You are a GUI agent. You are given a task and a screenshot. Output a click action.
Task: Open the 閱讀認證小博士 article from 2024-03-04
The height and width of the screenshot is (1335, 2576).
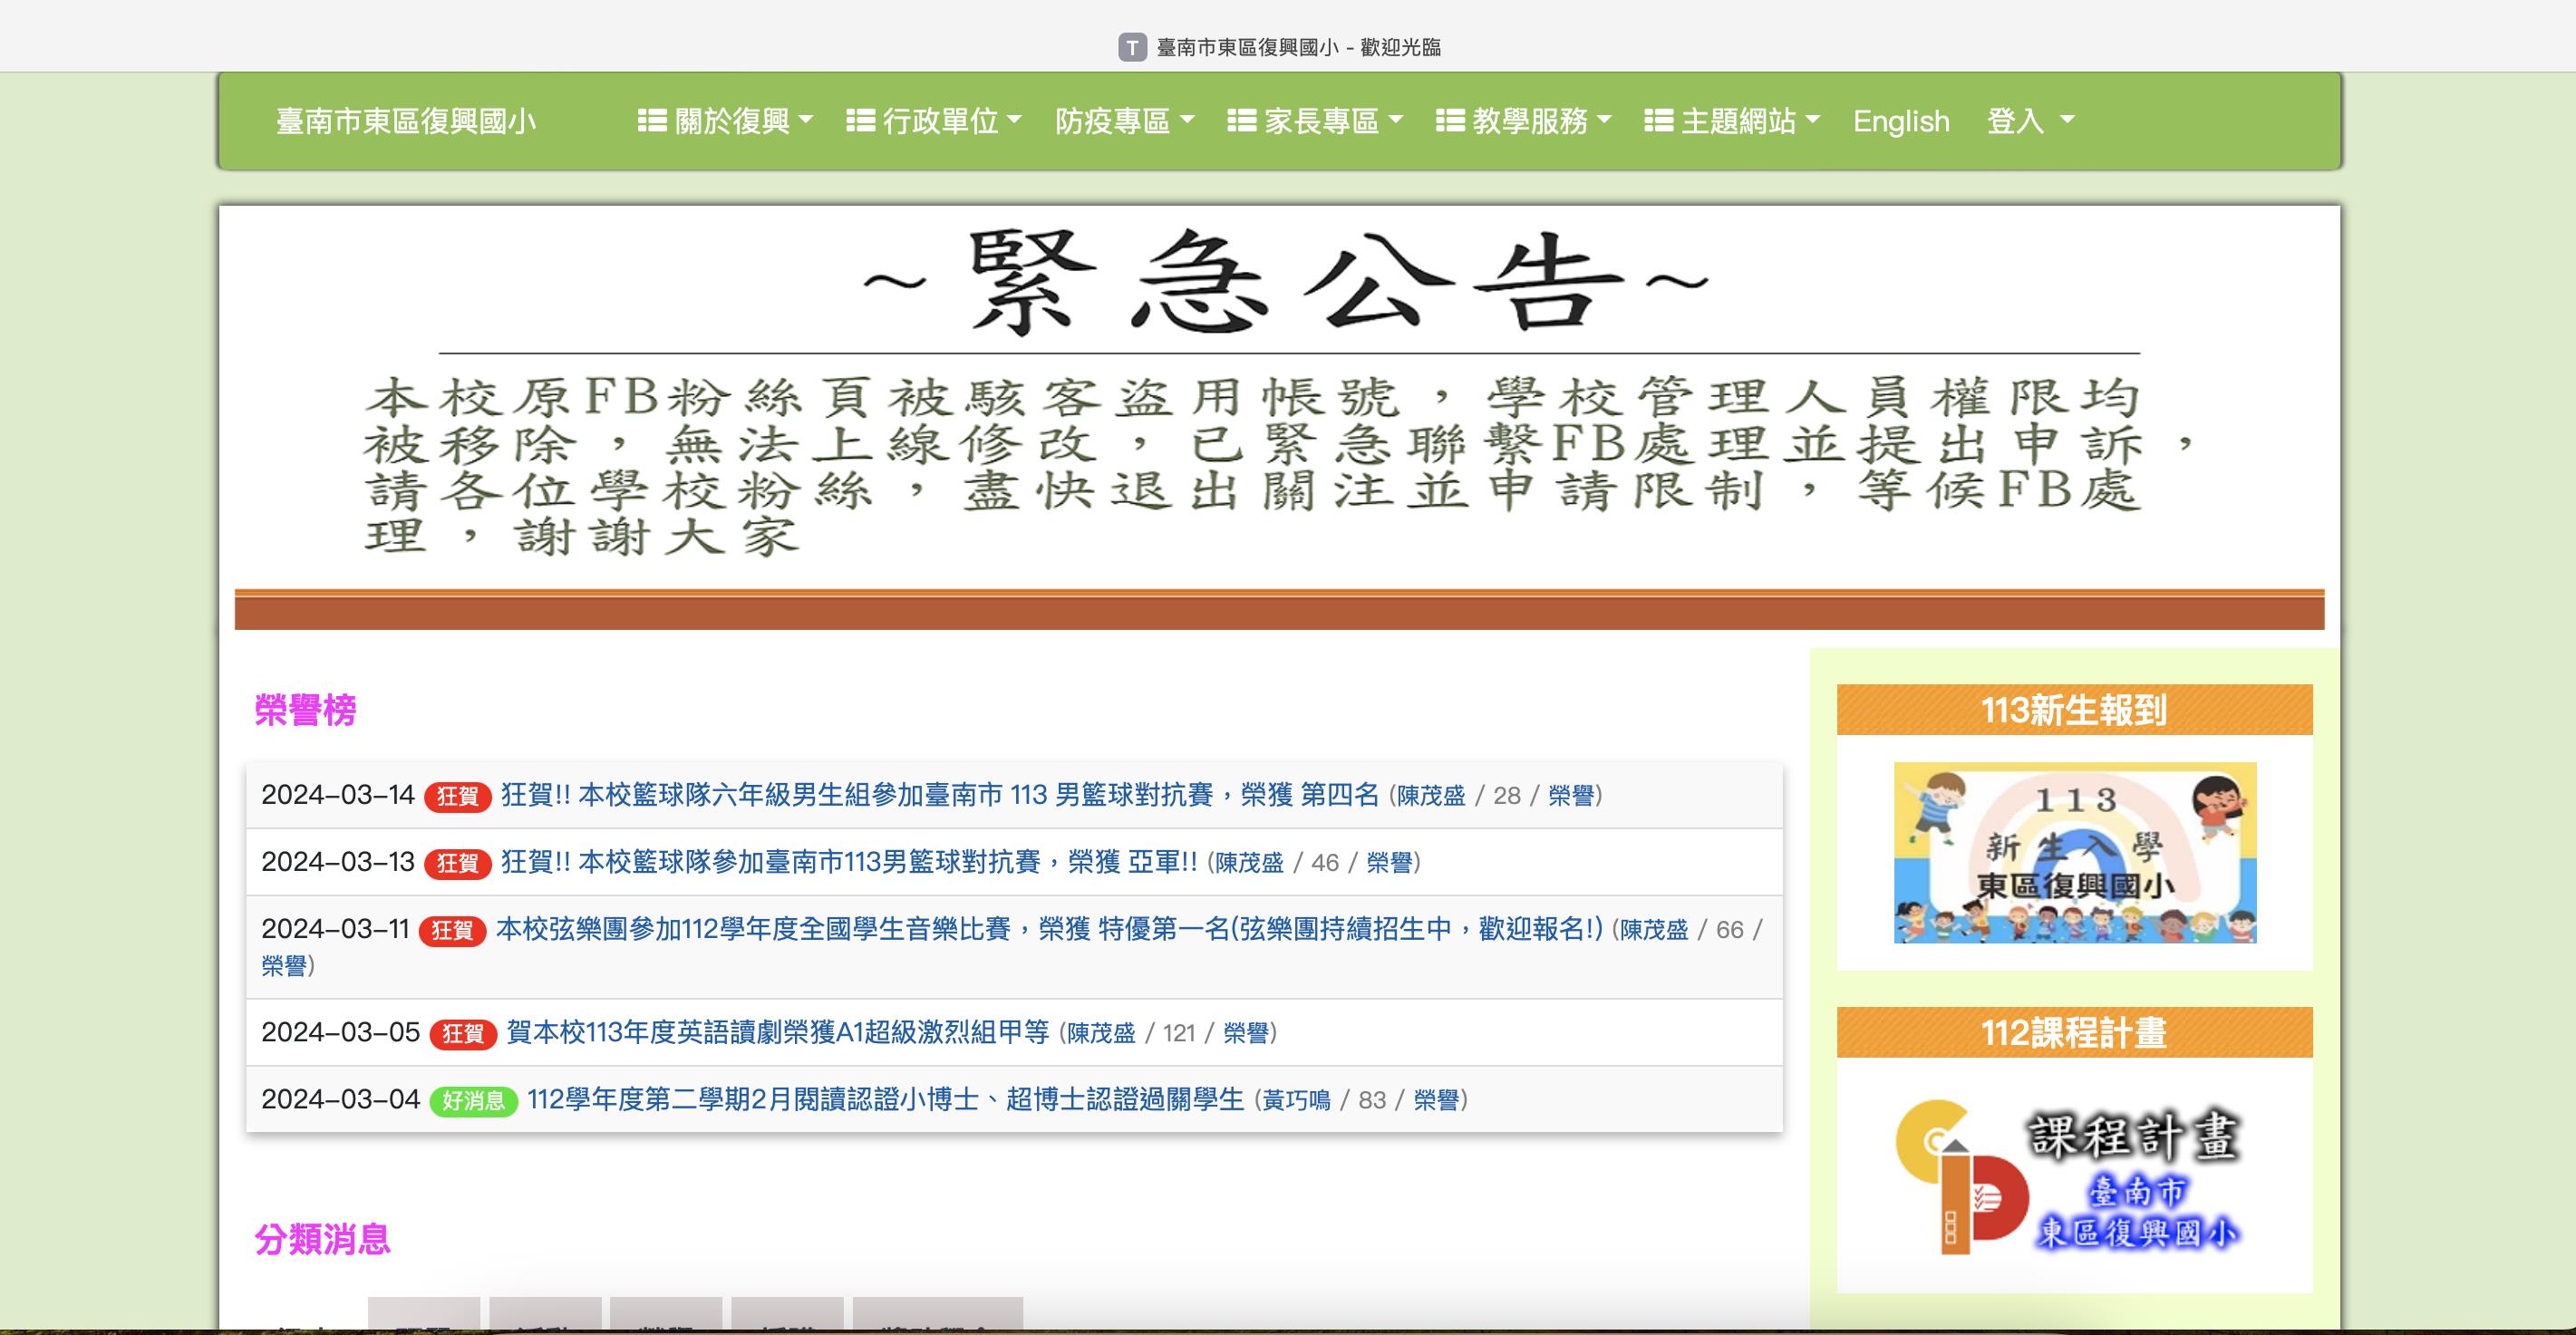click(885, 1099)
